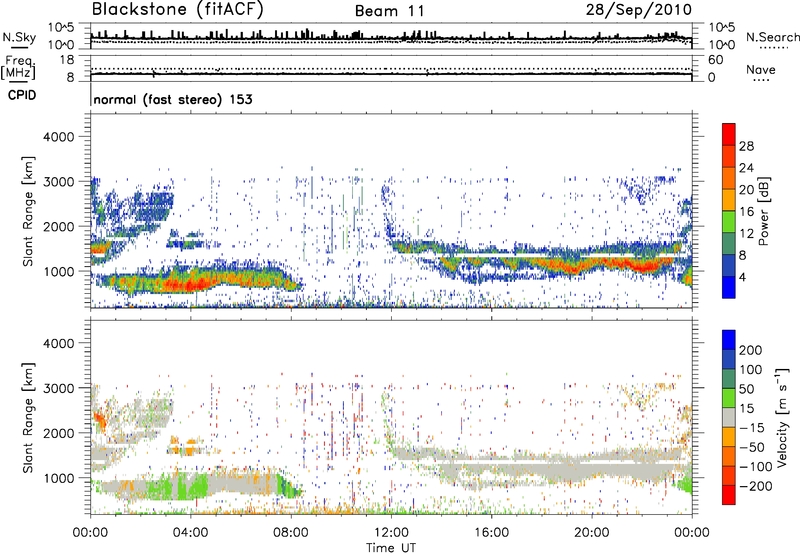Click the blue top of velocity colorbar

pos(729,340)
